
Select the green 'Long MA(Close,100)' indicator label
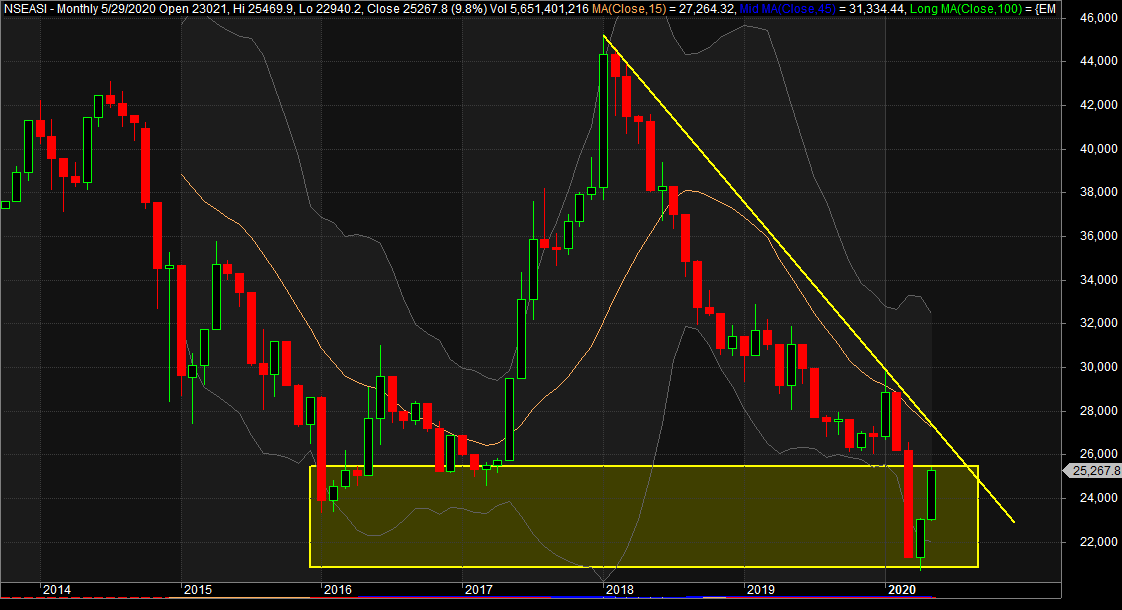[966, 9]
